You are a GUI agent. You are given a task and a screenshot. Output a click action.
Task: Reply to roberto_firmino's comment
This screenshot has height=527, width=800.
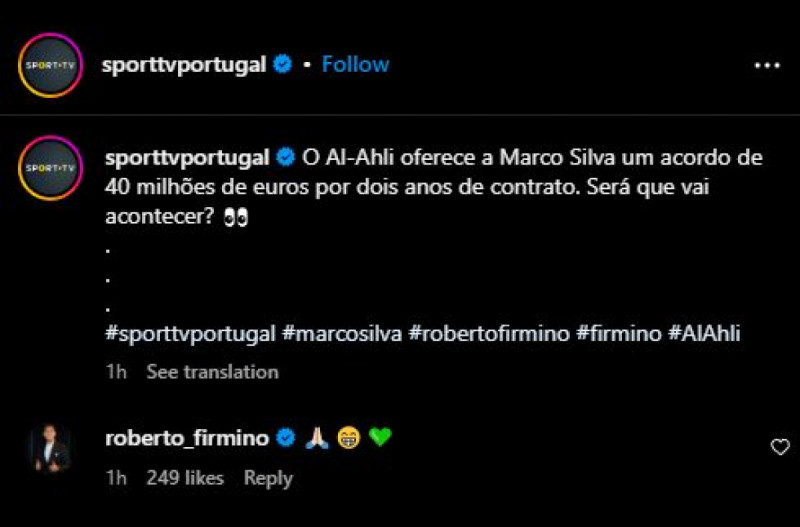268,479
